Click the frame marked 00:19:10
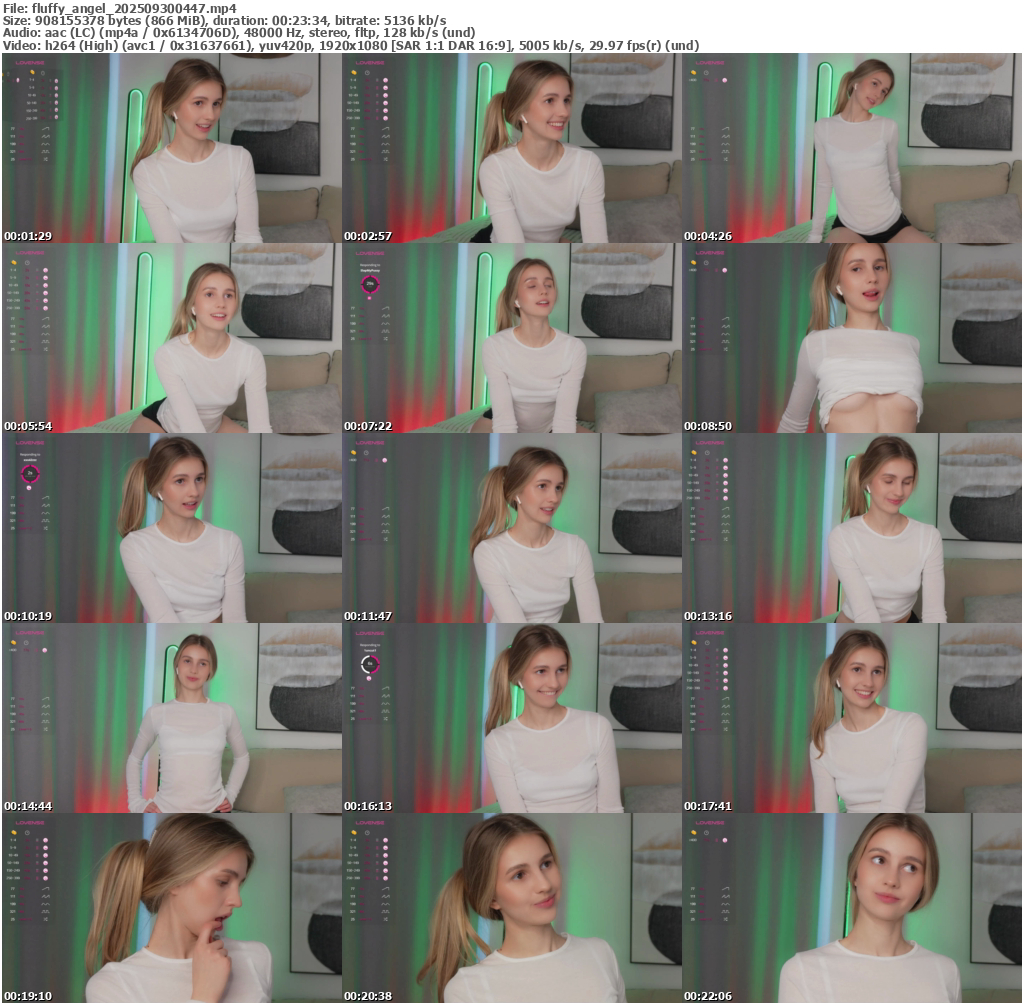This screenshot has height=1003, width=1024. [x=171, y=908]
